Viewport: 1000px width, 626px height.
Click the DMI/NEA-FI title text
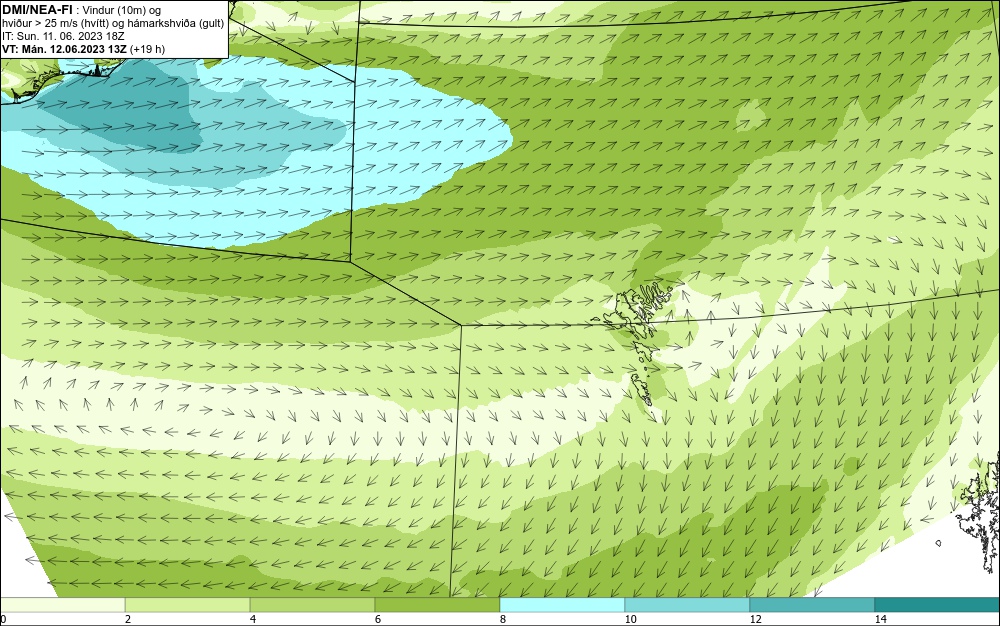(37, 10)
